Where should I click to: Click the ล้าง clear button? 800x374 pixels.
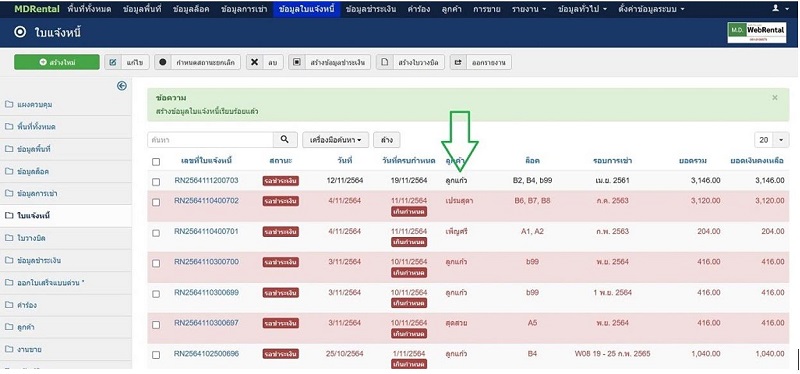click(387, 139)
